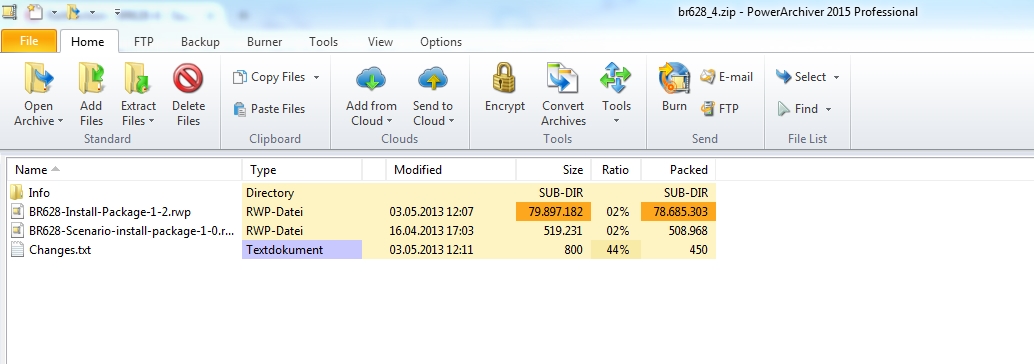The width and height of the screenshot is (1034, 364).
Task: Open the ribbon Tools button dropdown arrow
Action: pos(616,121)
